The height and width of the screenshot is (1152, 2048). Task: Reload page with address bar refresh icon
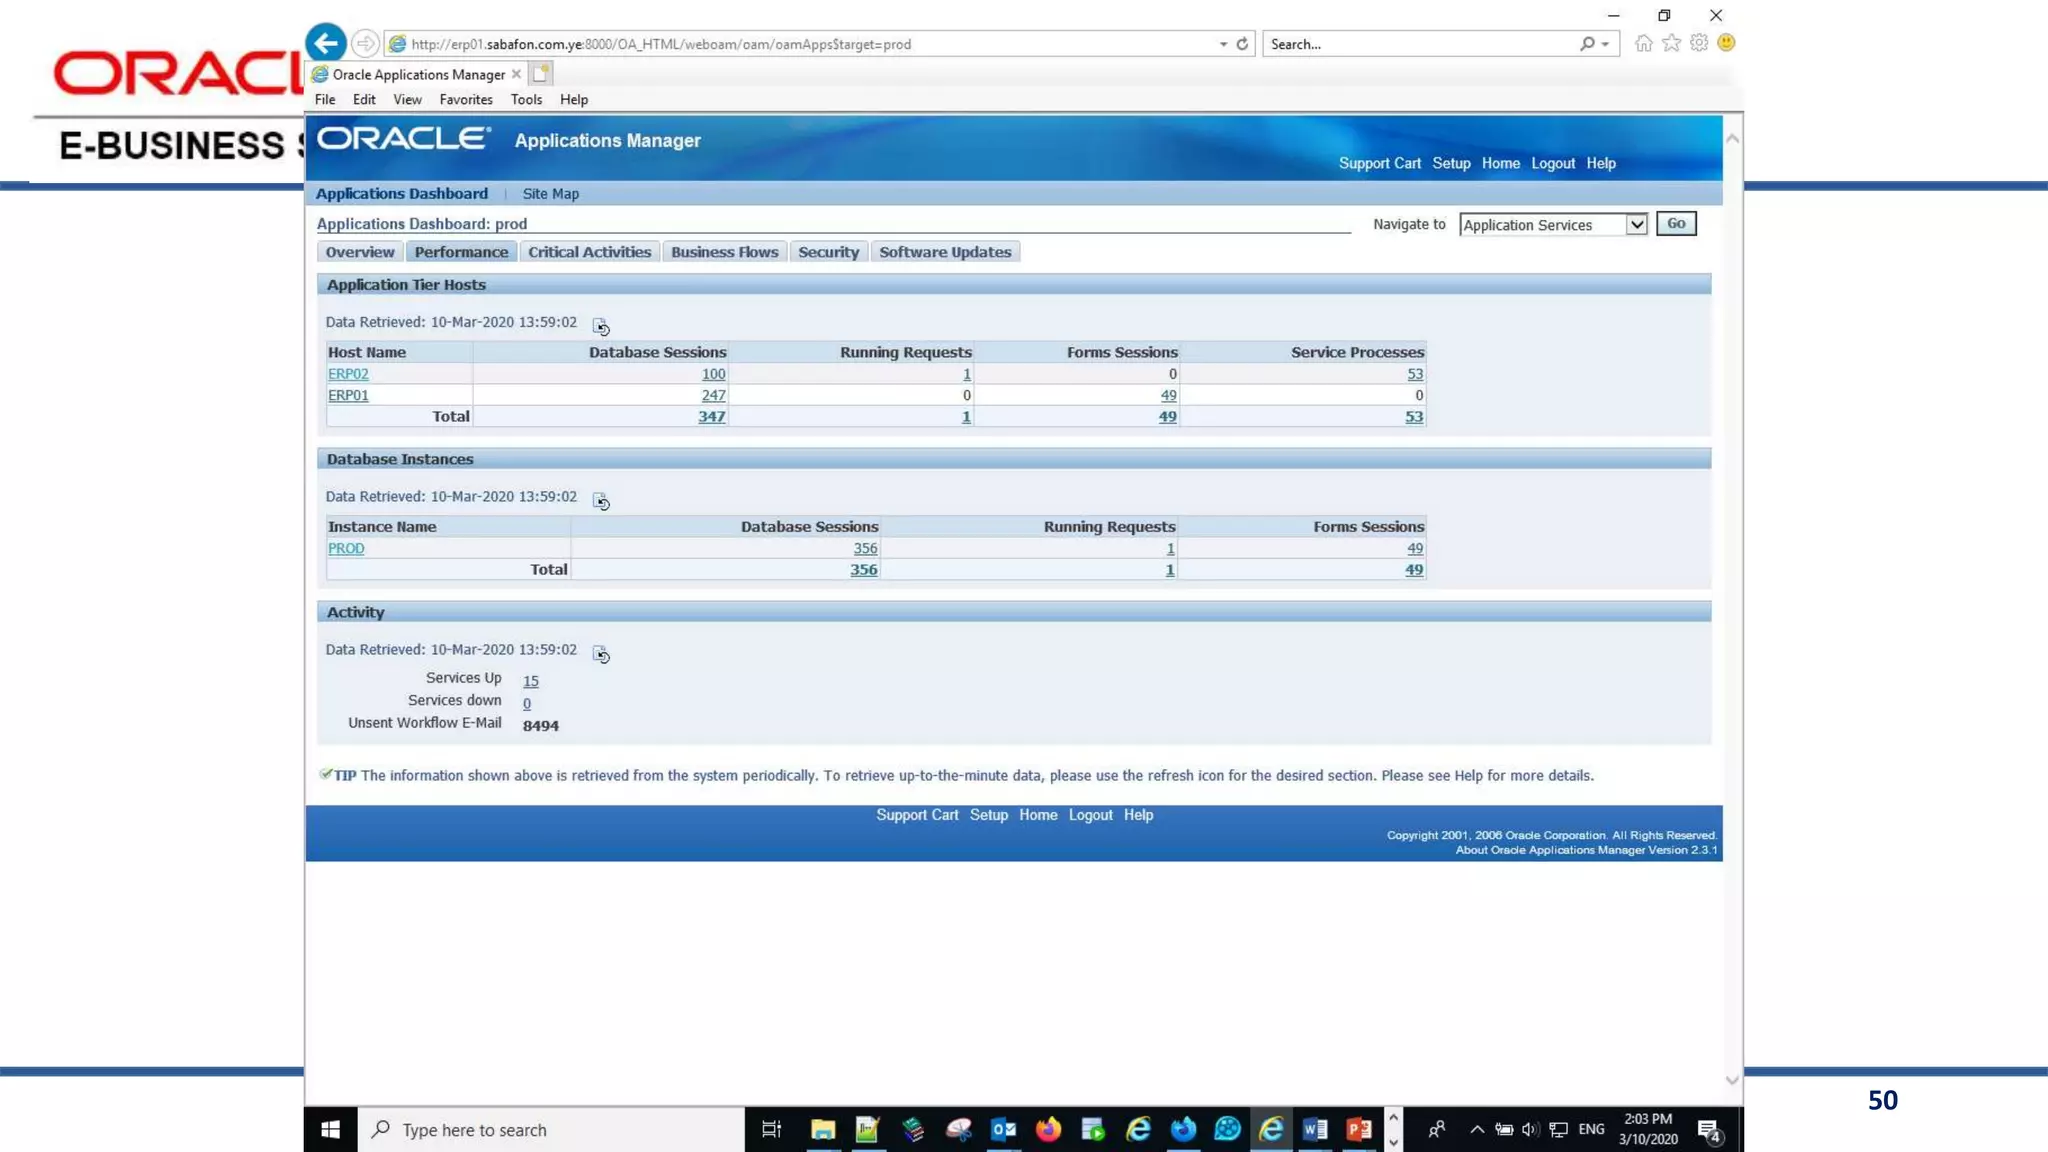click(x=1242, y=44)
